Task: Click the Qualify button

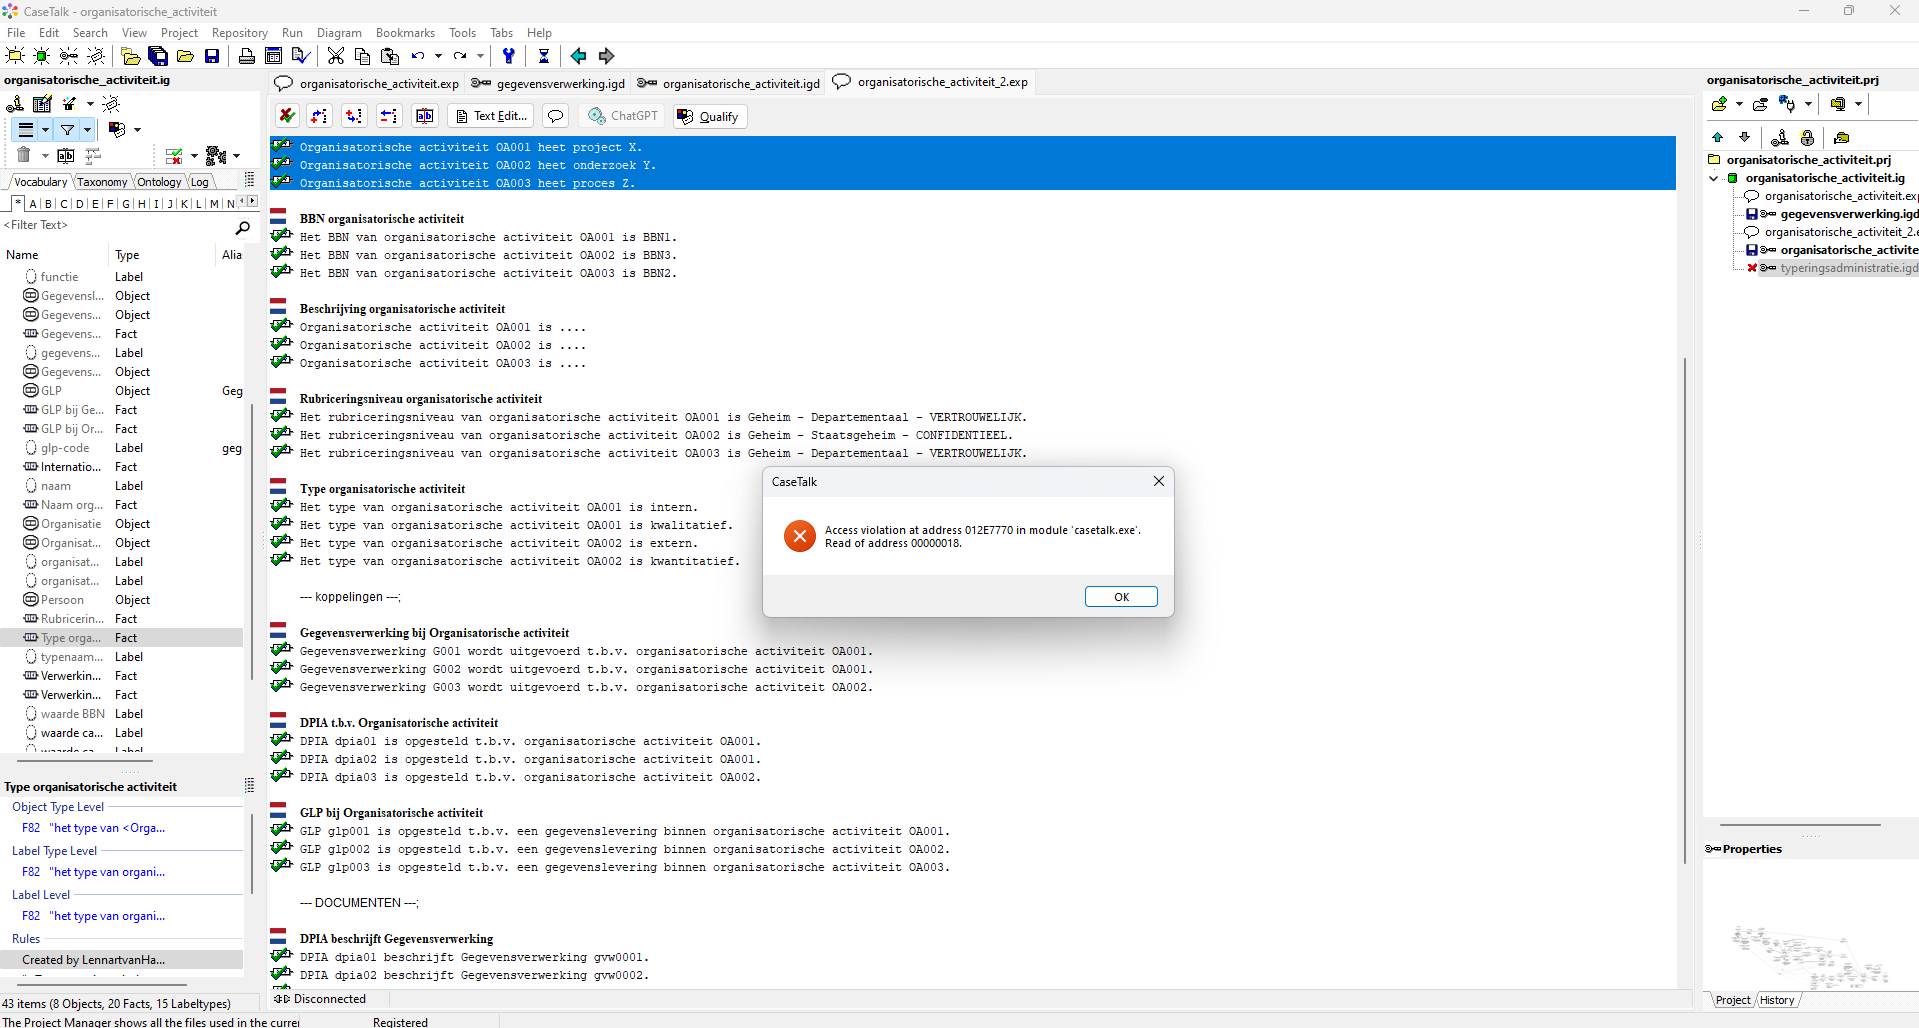Action: 710,117
